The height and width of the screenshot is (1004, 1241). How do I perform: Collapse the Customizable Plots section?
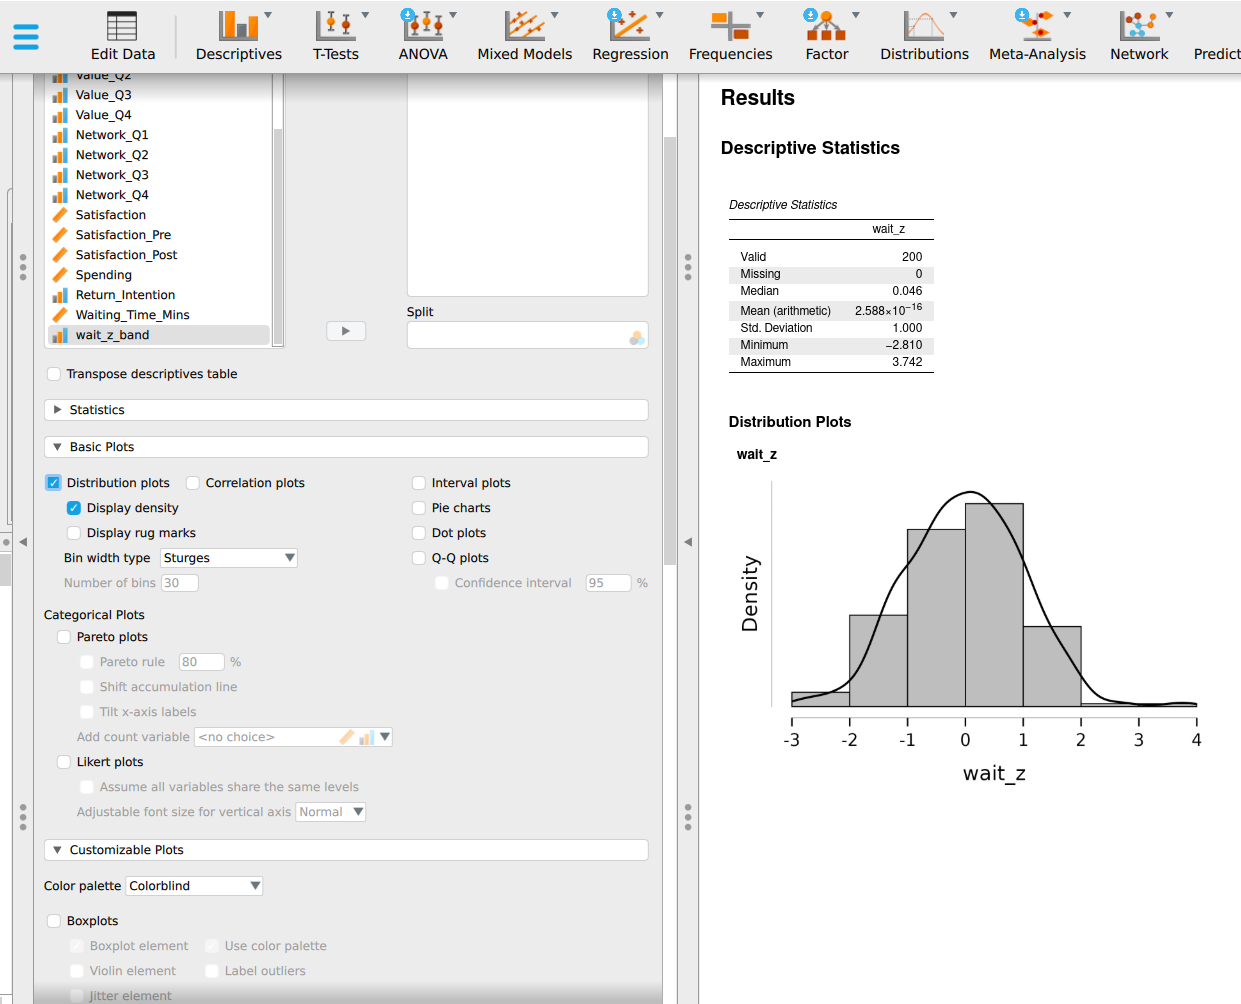[346, 850]
